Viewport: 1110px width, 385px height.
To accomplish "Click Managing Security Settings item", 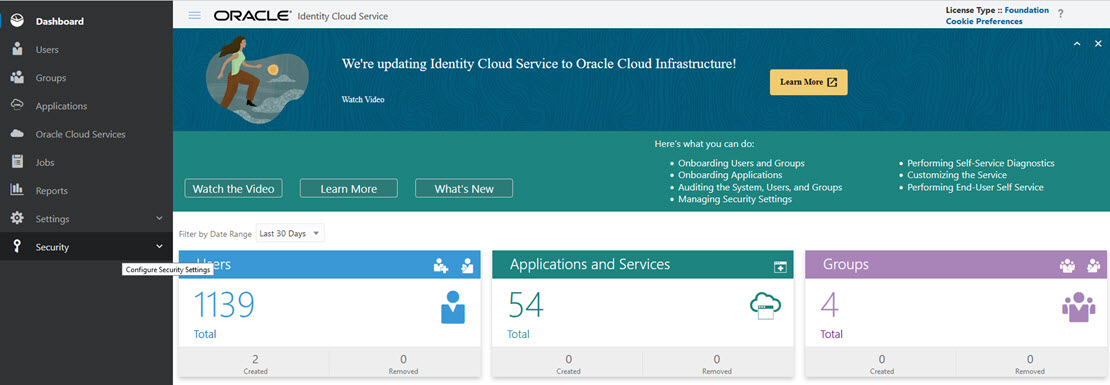I will coord(735,200).
